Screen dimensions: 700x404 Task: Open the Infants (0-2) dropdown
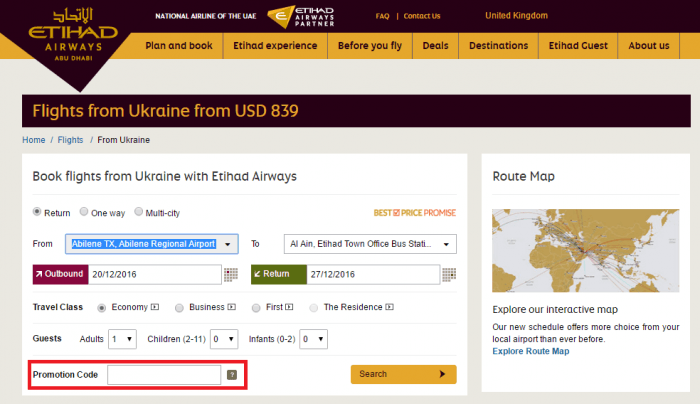[x=313, y=339]
